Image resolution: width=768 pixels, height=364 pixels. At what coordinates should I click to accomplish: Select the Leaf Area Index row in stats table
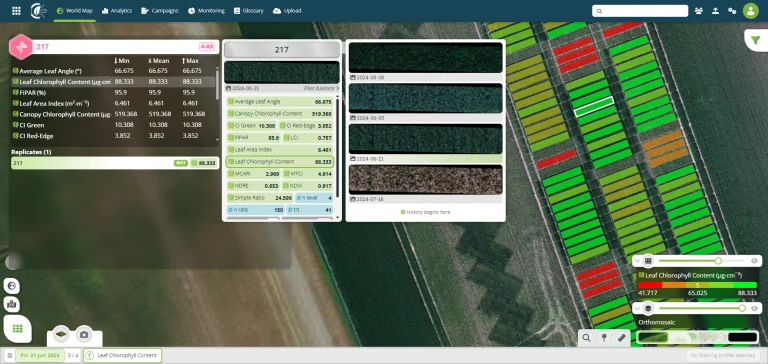114,103
